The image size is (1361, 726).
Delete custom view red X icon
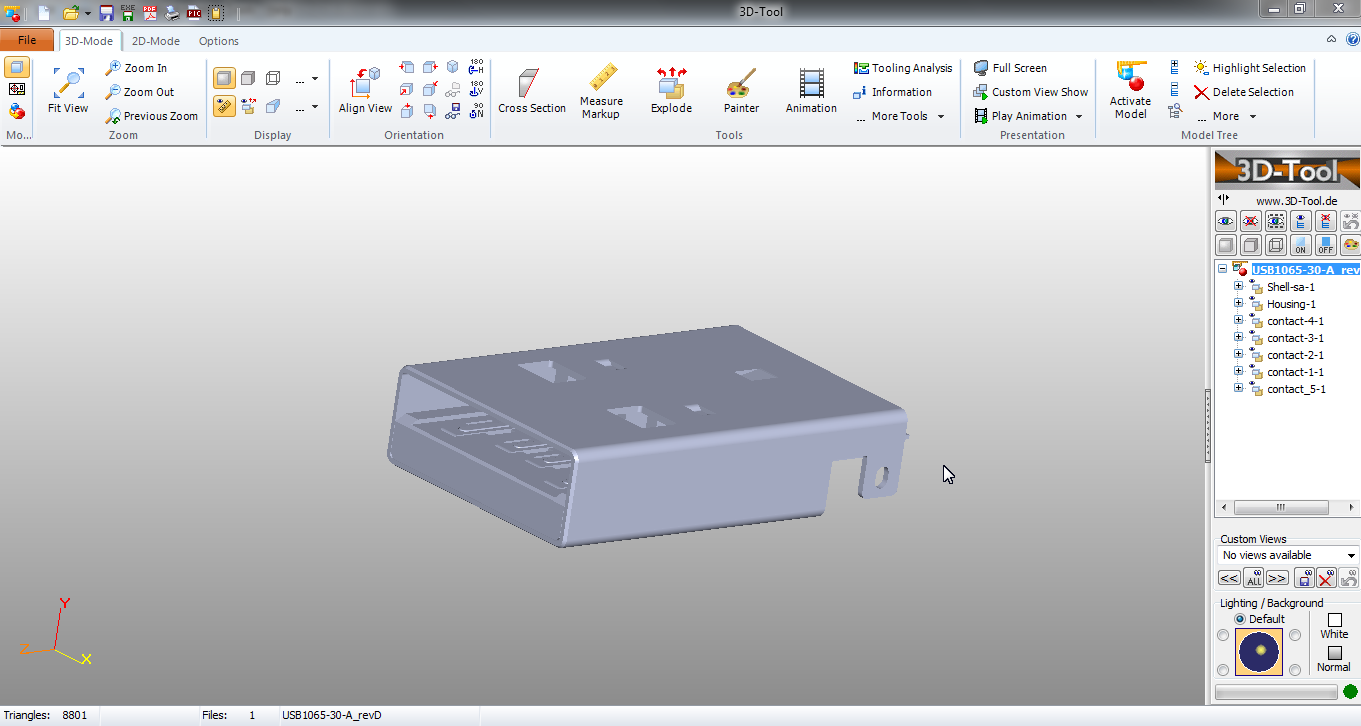coord(1326,578)
